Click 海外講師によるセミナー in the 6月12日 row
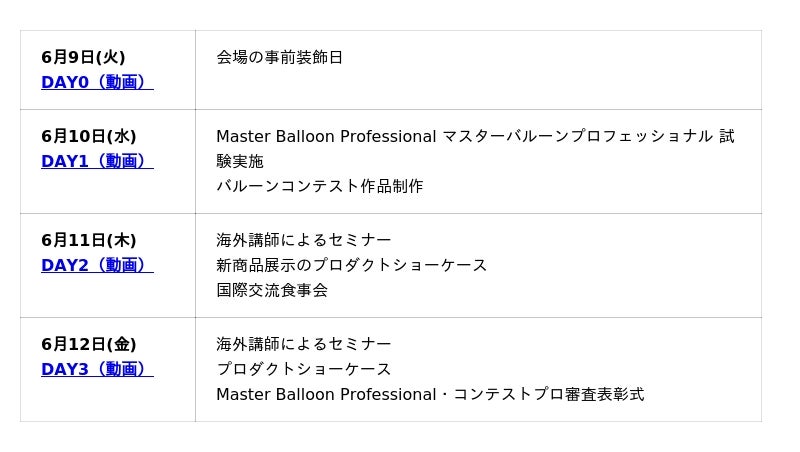 304,344
